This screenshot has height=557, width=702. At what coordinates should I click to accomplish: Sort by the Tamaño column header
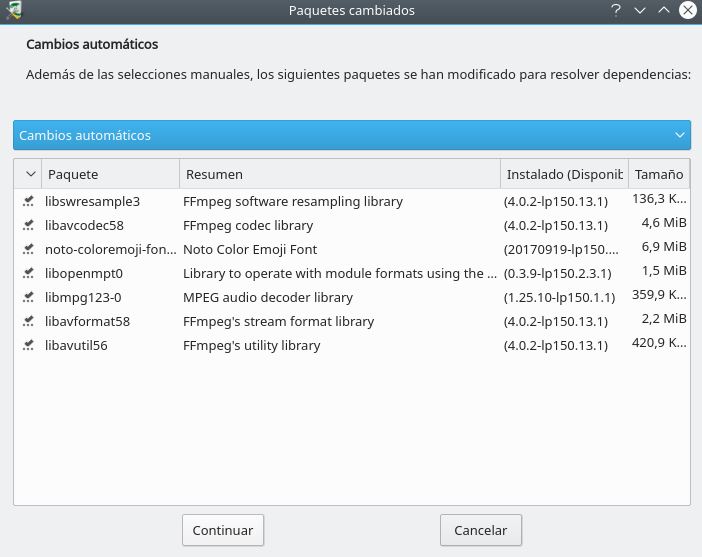tap(659, 174)
